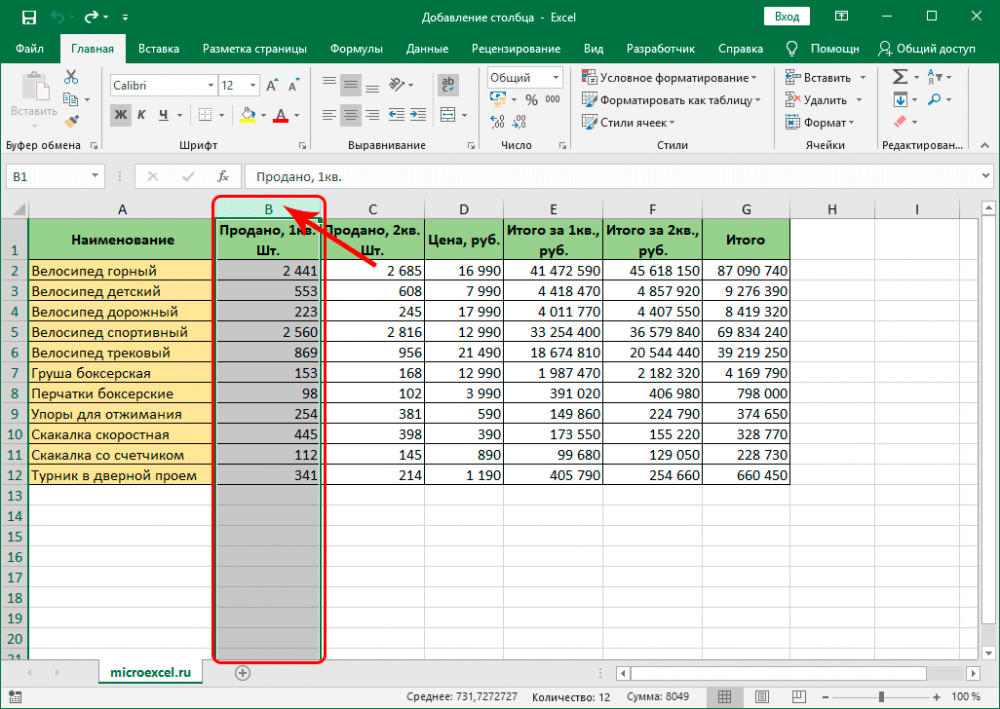Screen dimensions: 1000x709
Task: Click the Помощн tell-me lightbulb
Action: [x=822, y=48]
